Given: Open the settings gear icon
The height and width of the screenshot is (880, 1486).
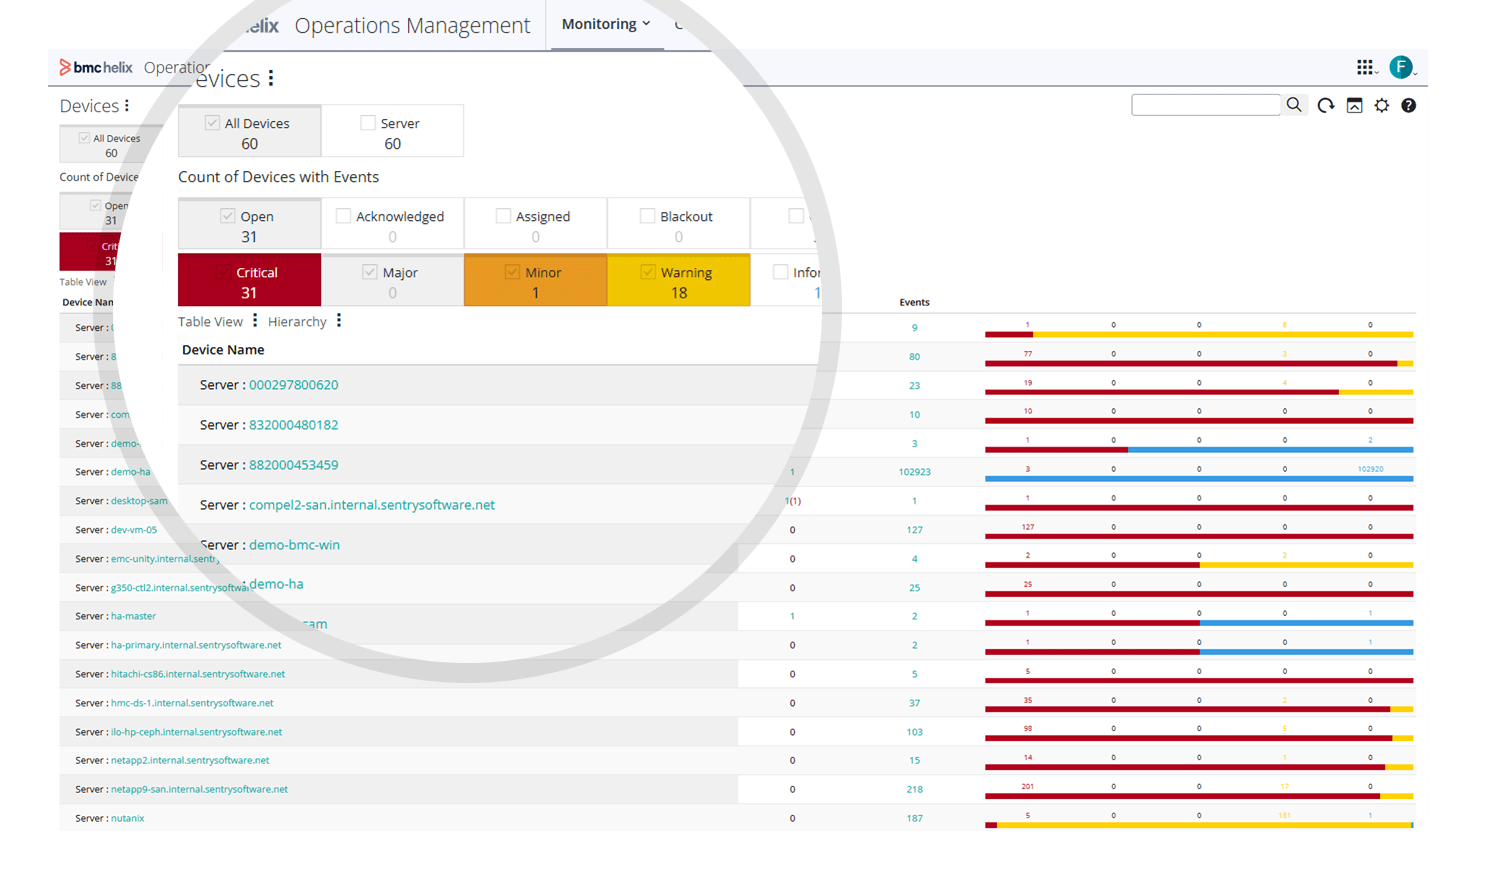Looking at the screenshot, I should 1381,105.
